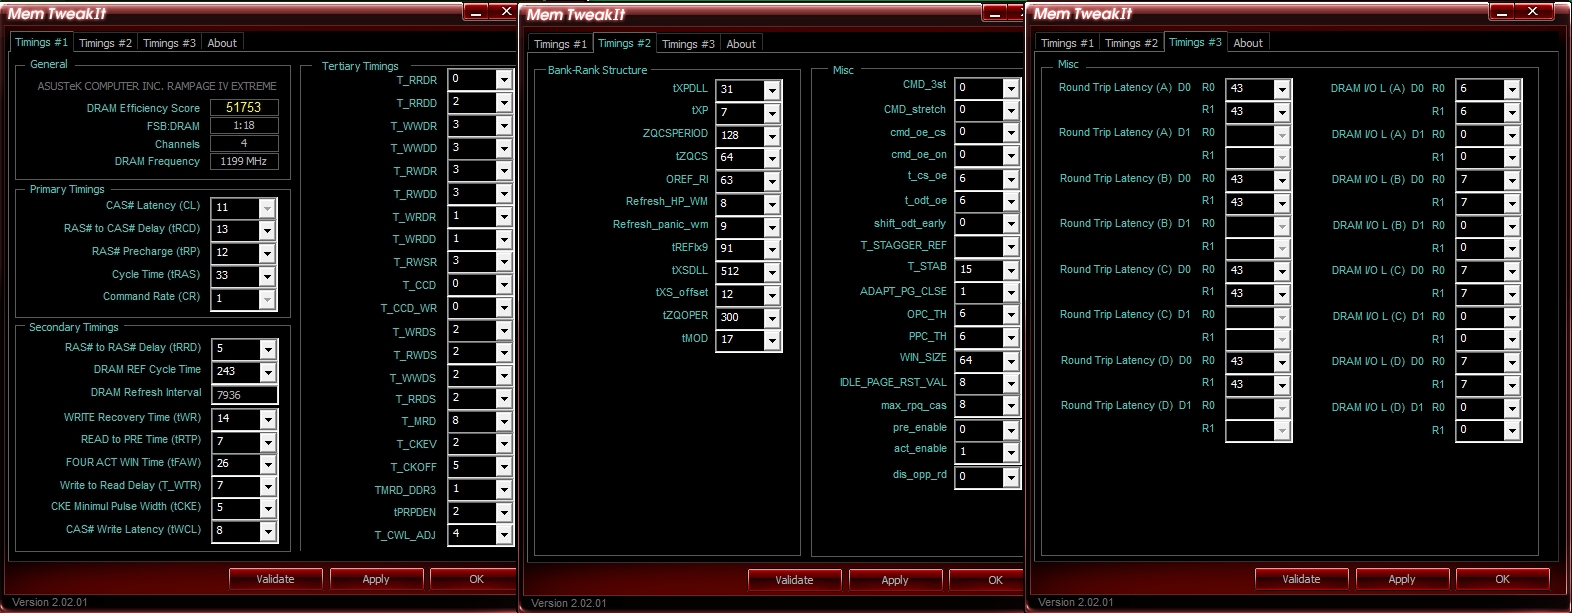Image resolution: width=1572 pixels, height=613 pixels.
Task: Minimize the middle Mem TweakIt window
Action: [x=995, y=13]
